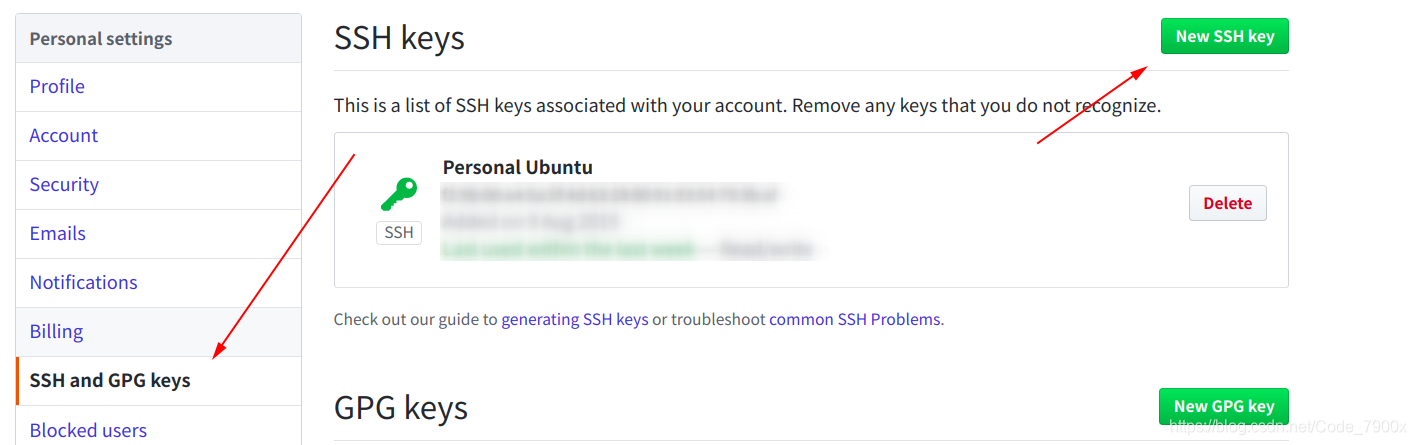1416x445 pixels.
Task: Open the Profile settings page
Action: (57, 87)
